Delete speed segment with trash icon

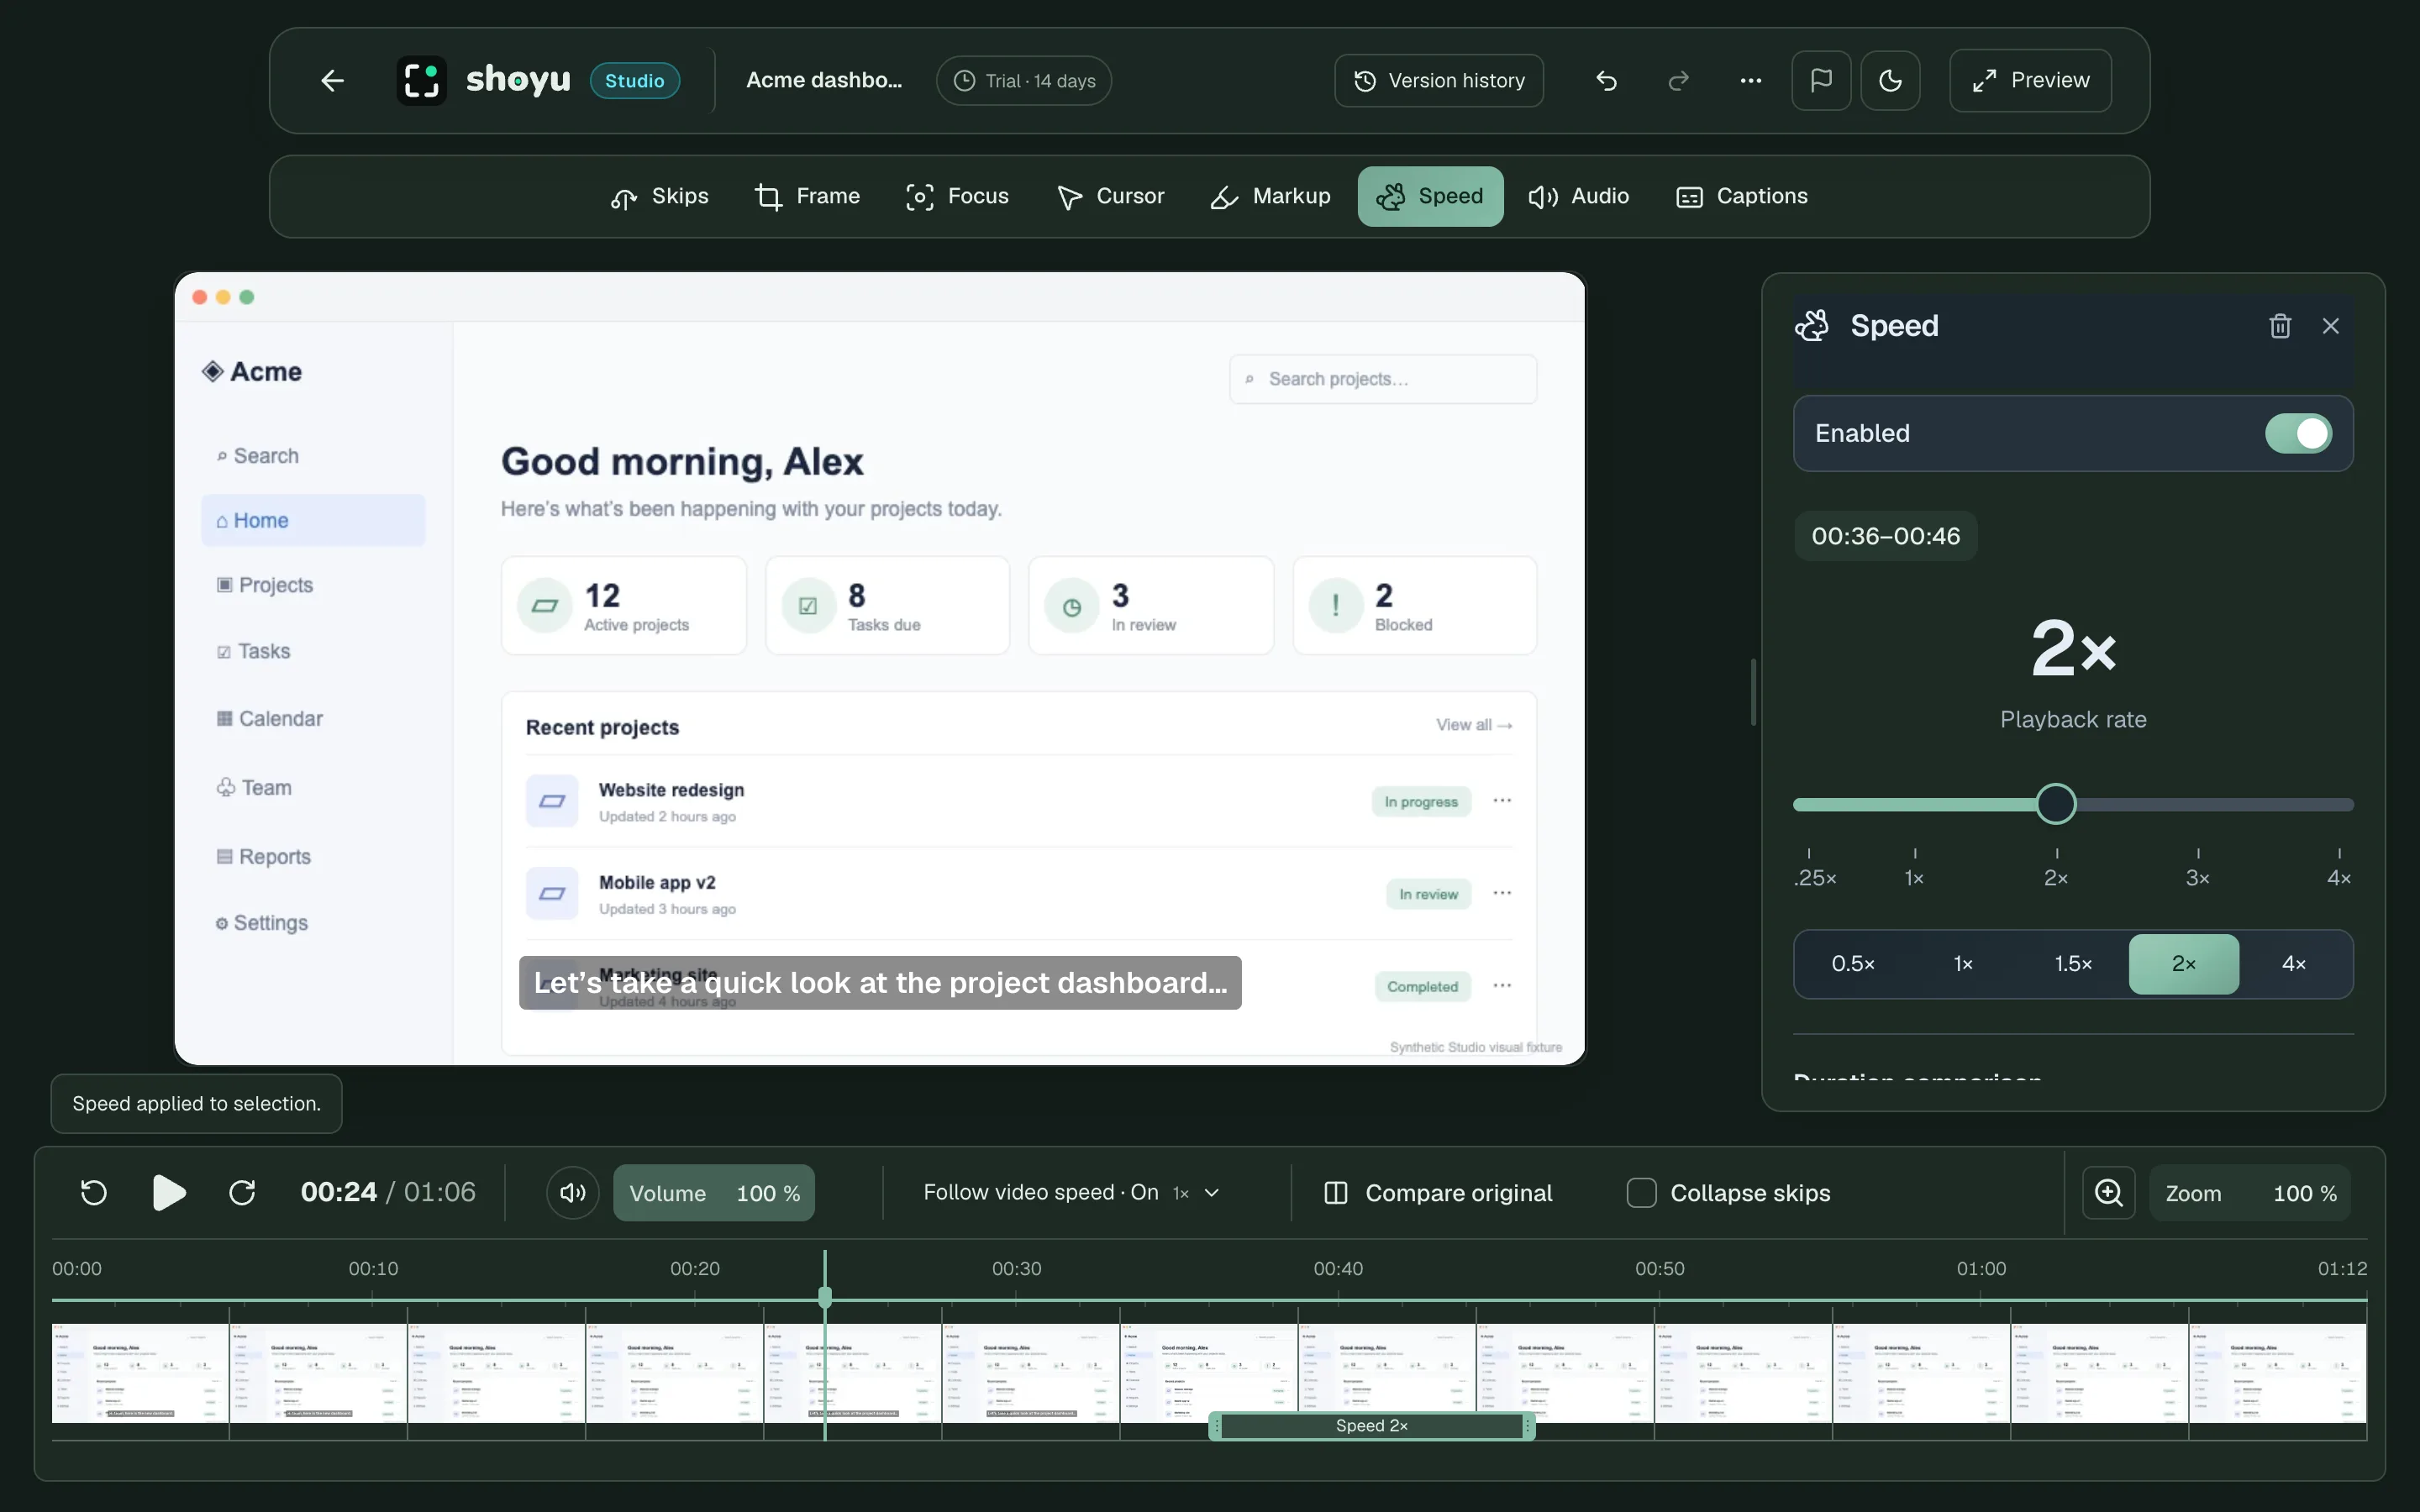pos(2280,326)
